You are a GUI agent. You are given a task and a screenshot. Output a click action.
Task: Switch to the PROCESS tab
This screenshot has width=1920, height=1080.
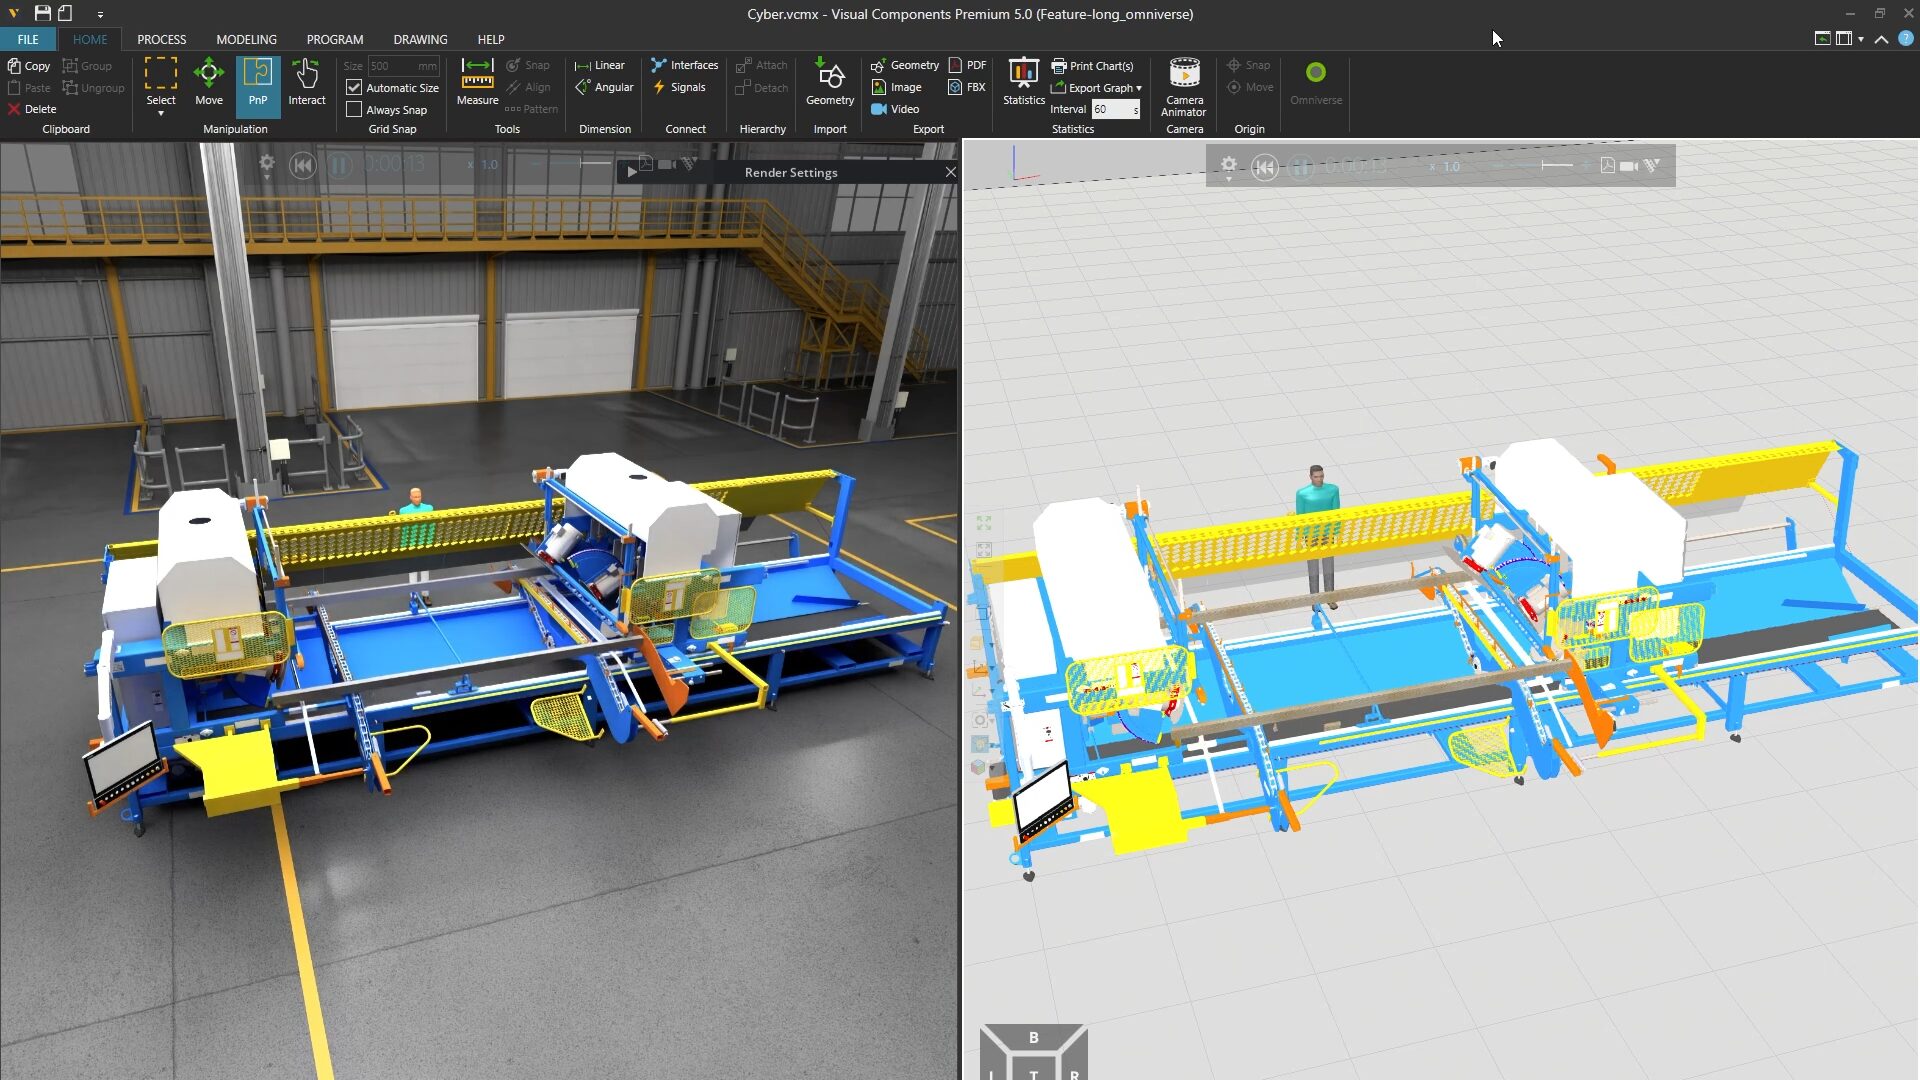point(161,39)
